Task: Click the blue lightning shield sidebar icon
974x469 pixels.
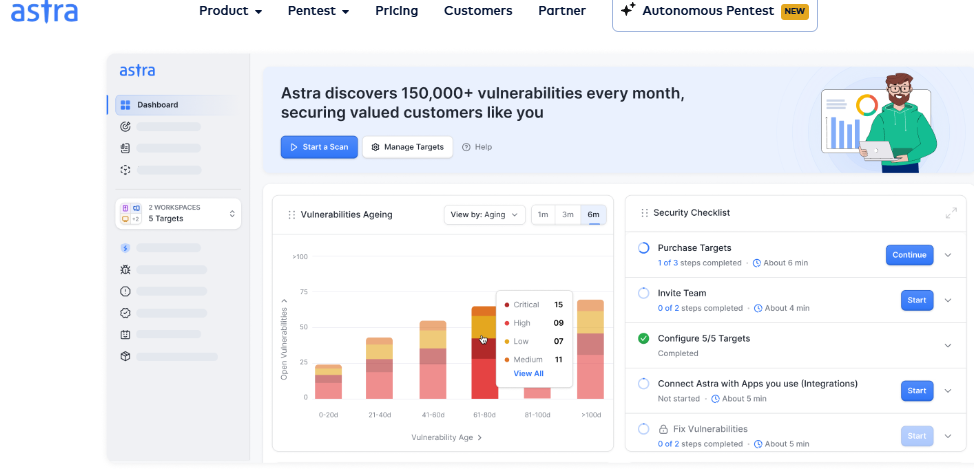Action: point(125,248)
